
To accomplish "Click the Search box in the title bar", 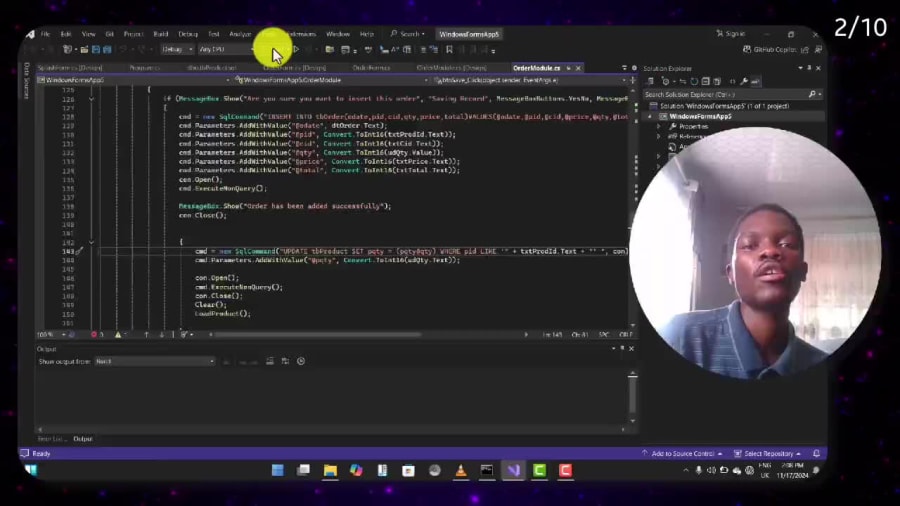I will coord(408,34).
